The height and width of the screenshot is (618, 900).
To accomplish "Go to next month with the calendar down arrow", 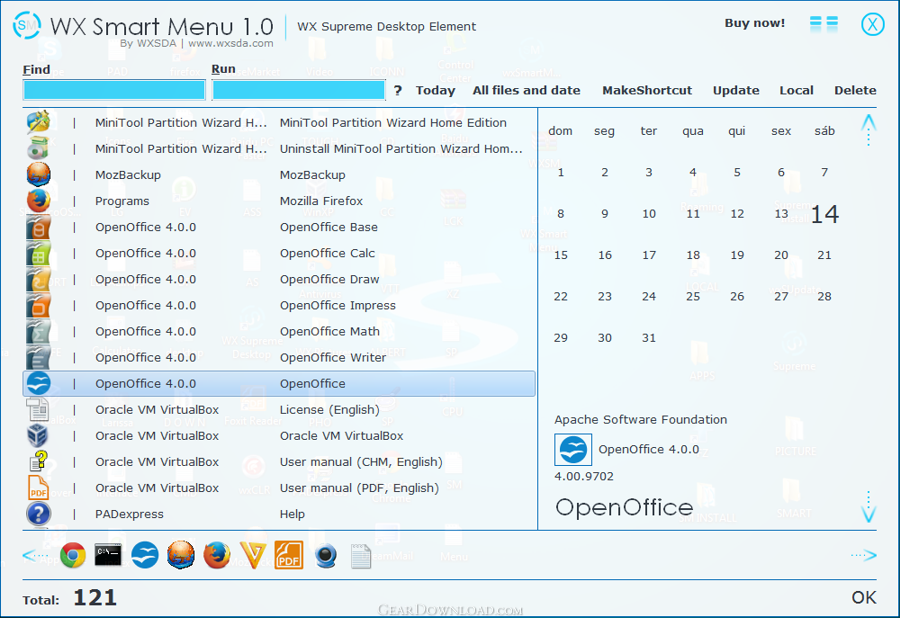I will click(868, 507).
